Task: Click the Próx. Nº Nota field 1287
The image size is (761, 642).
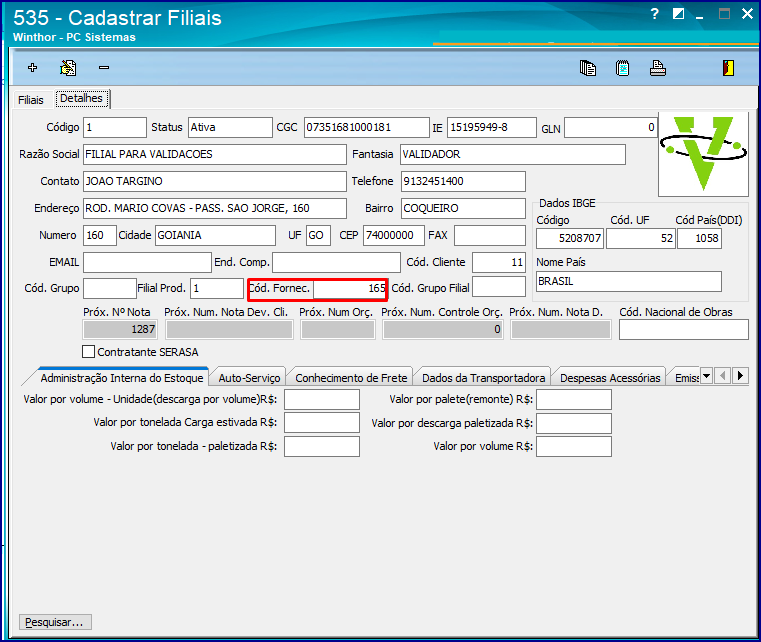Action: [x=120, y=329]
